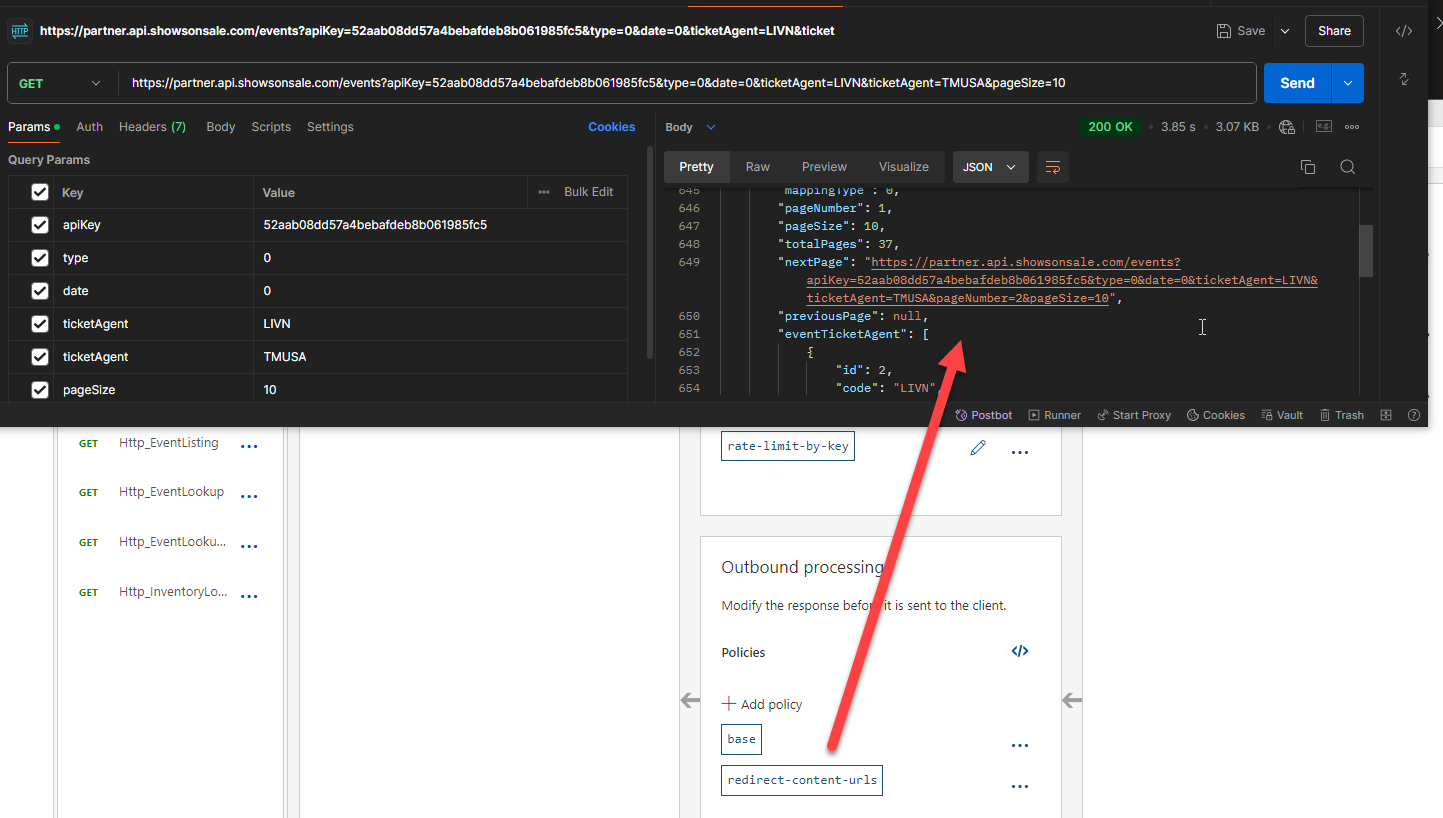Open the Send options dropdown arrow
The height and width of the screenshot is (818, 1443).
(x=1348, y=83)
